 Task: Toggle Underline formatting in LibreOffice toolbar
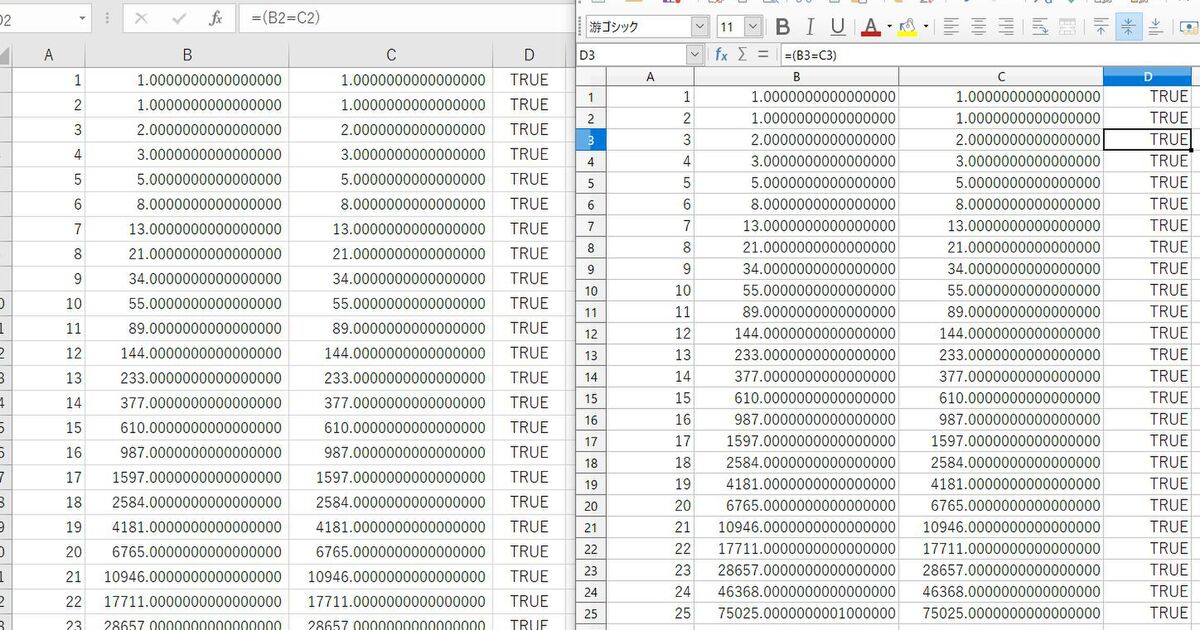click(x=838, y=27)
